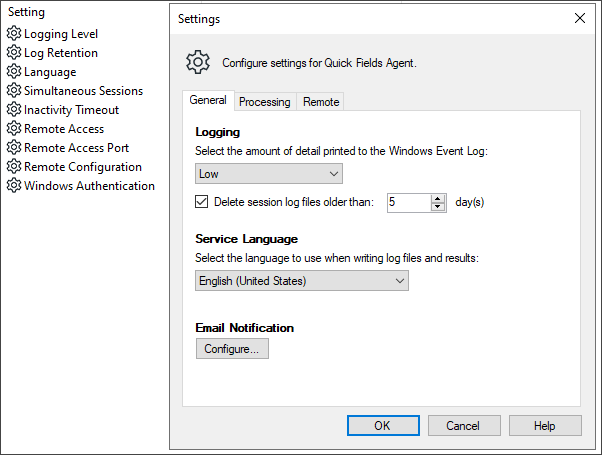
Task: Click the gear icon beside Log Retention
Action: point(14,53)
